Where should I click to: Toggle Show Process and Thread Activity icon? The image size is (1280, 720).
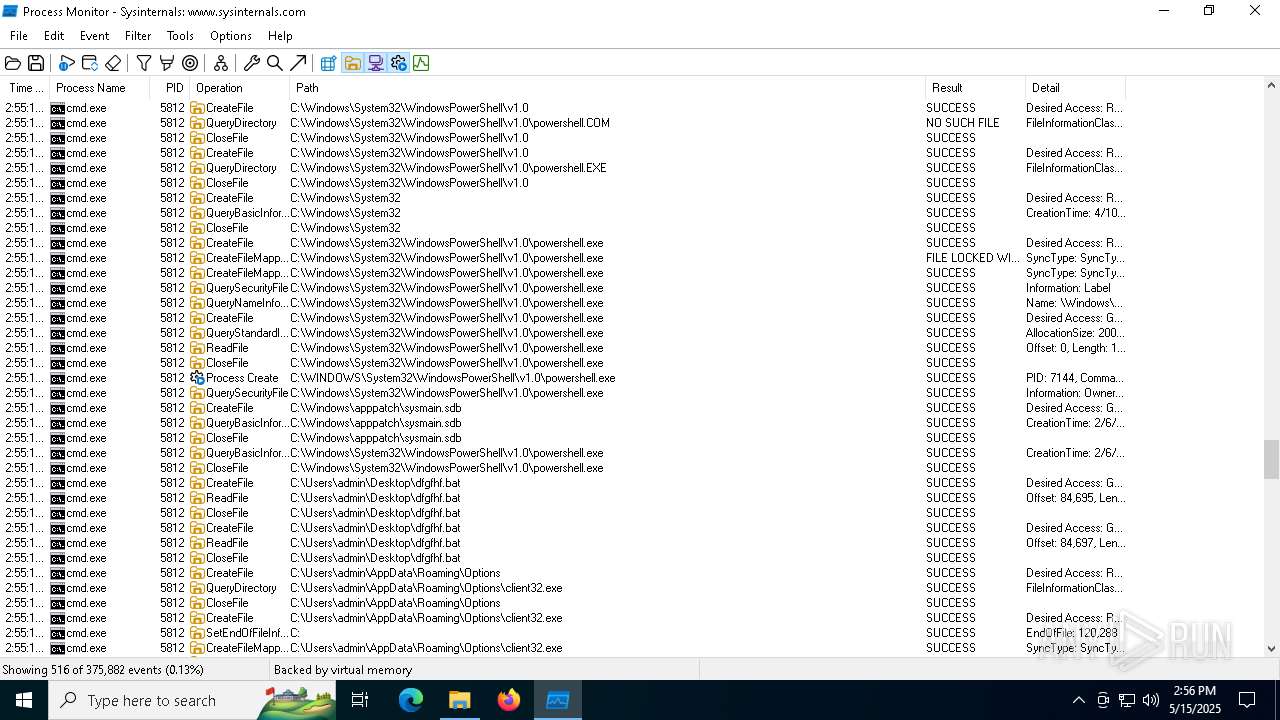[398, 63]
